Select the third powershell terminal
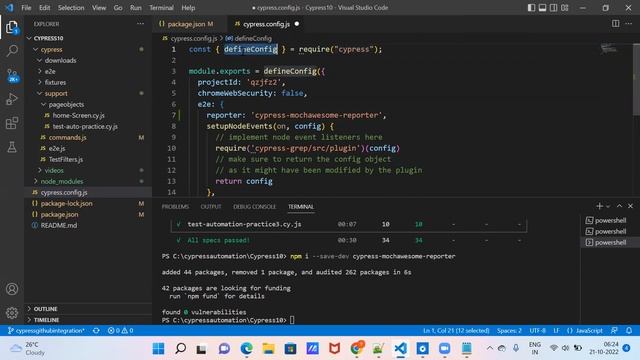 tap(606, 242)
